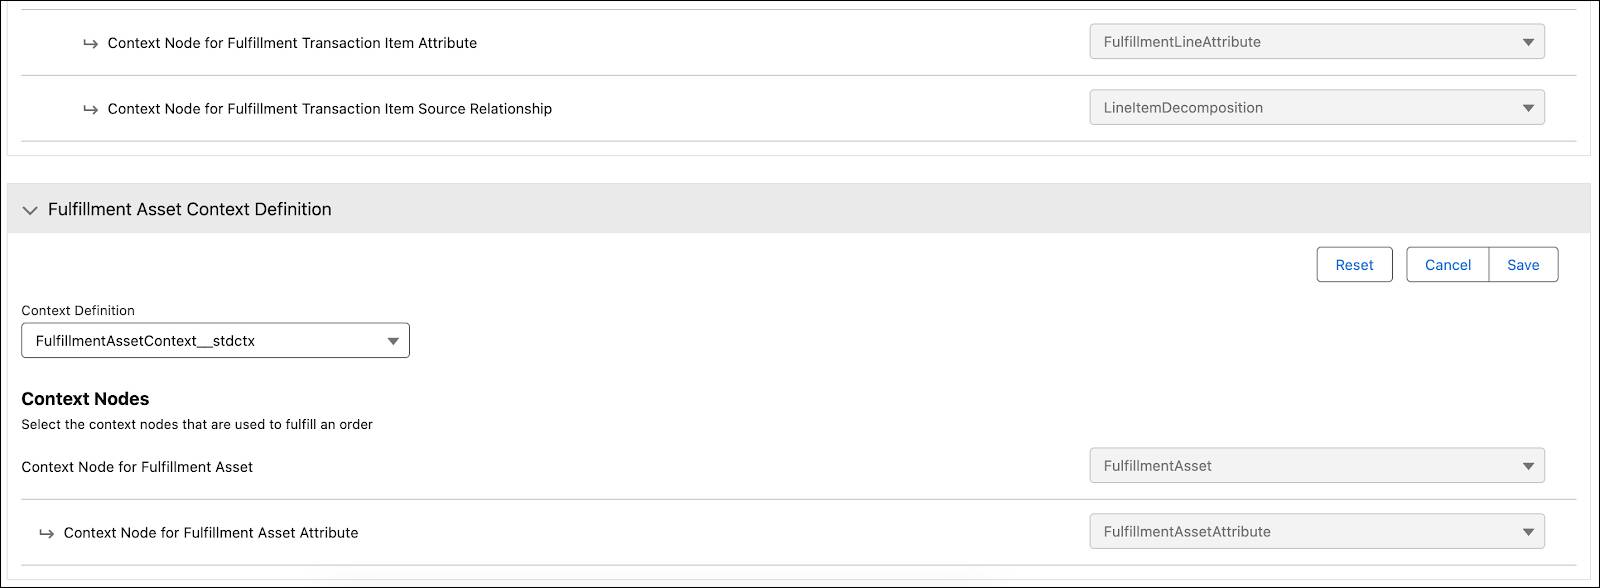Click the dropdown arrow on FulfillmentLineAttribute picker
The width and height of the screenshot is (1600, 588).
click(1528, 42)
